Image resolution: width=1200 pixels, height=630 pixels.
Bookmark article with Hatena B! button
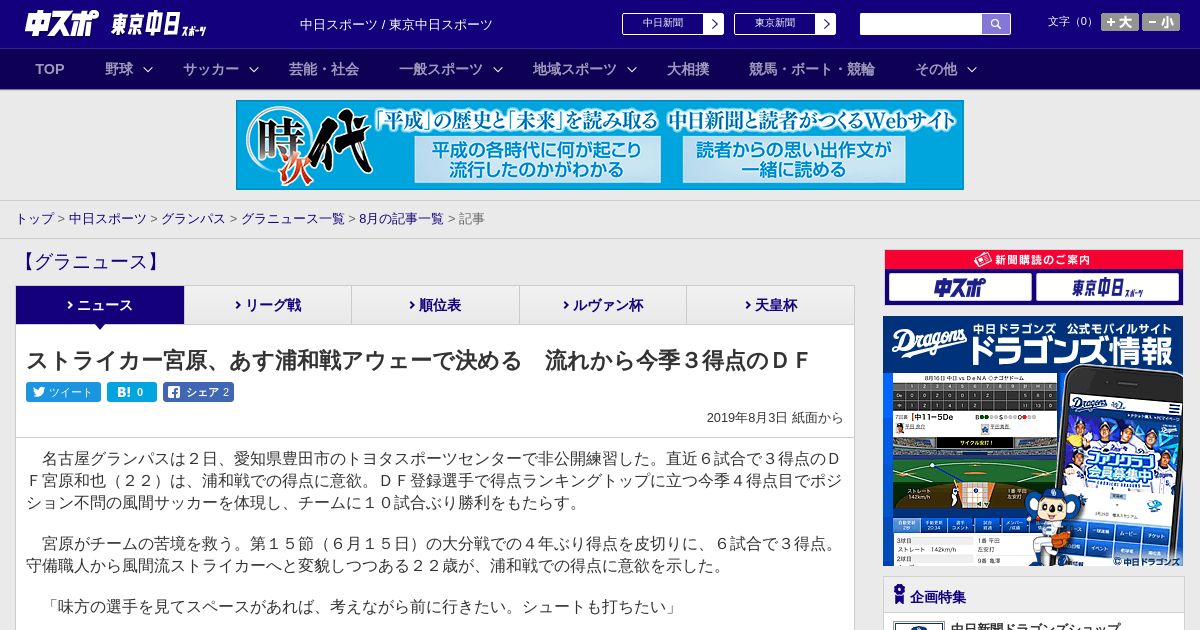click(132, 392)
